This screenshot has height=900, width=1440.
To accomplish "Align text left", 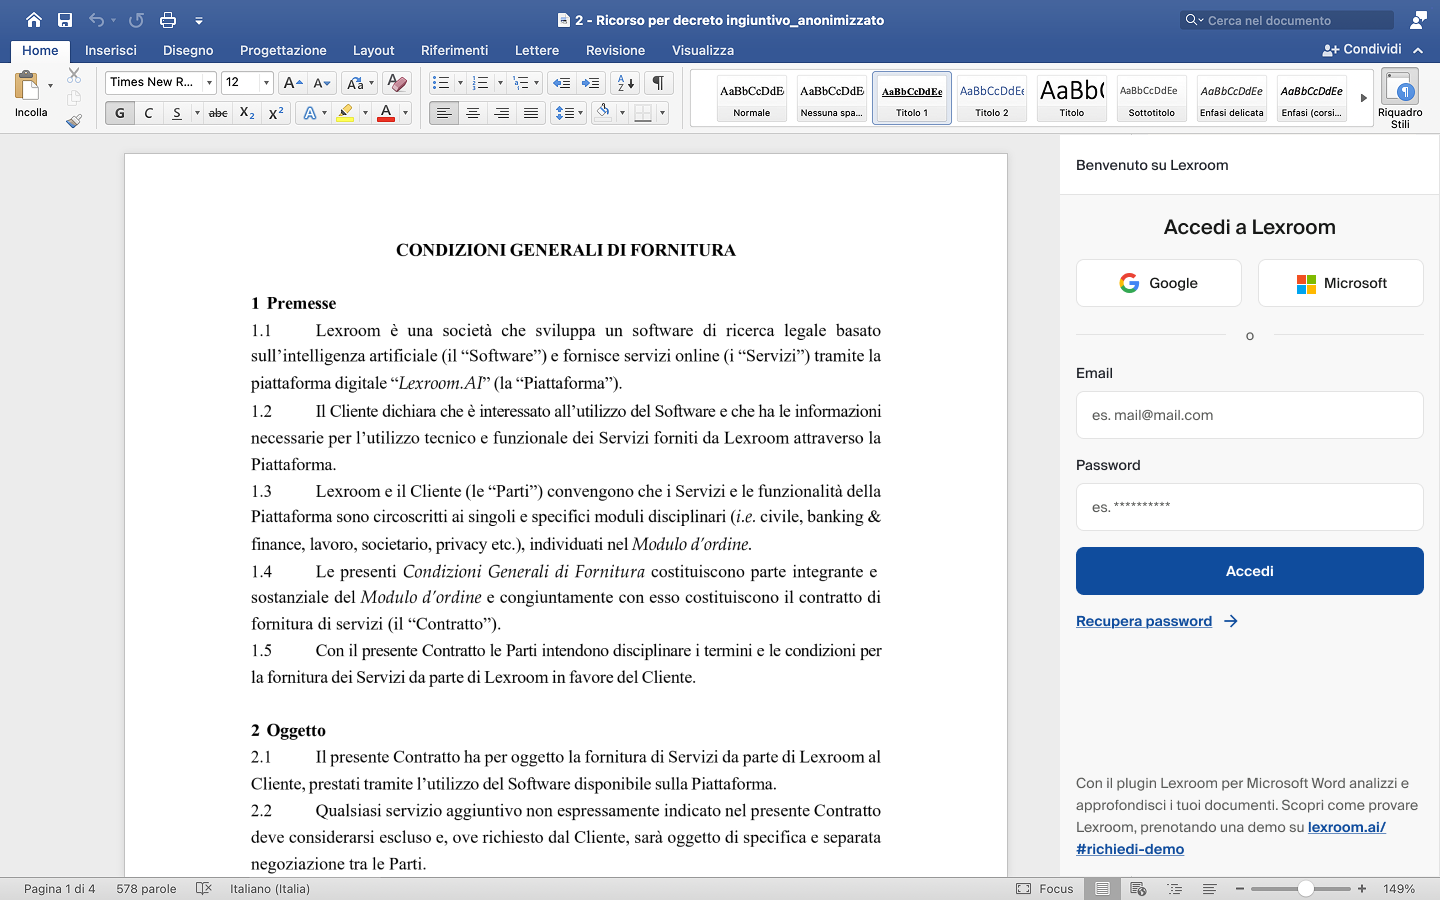I will click(444, 113).
